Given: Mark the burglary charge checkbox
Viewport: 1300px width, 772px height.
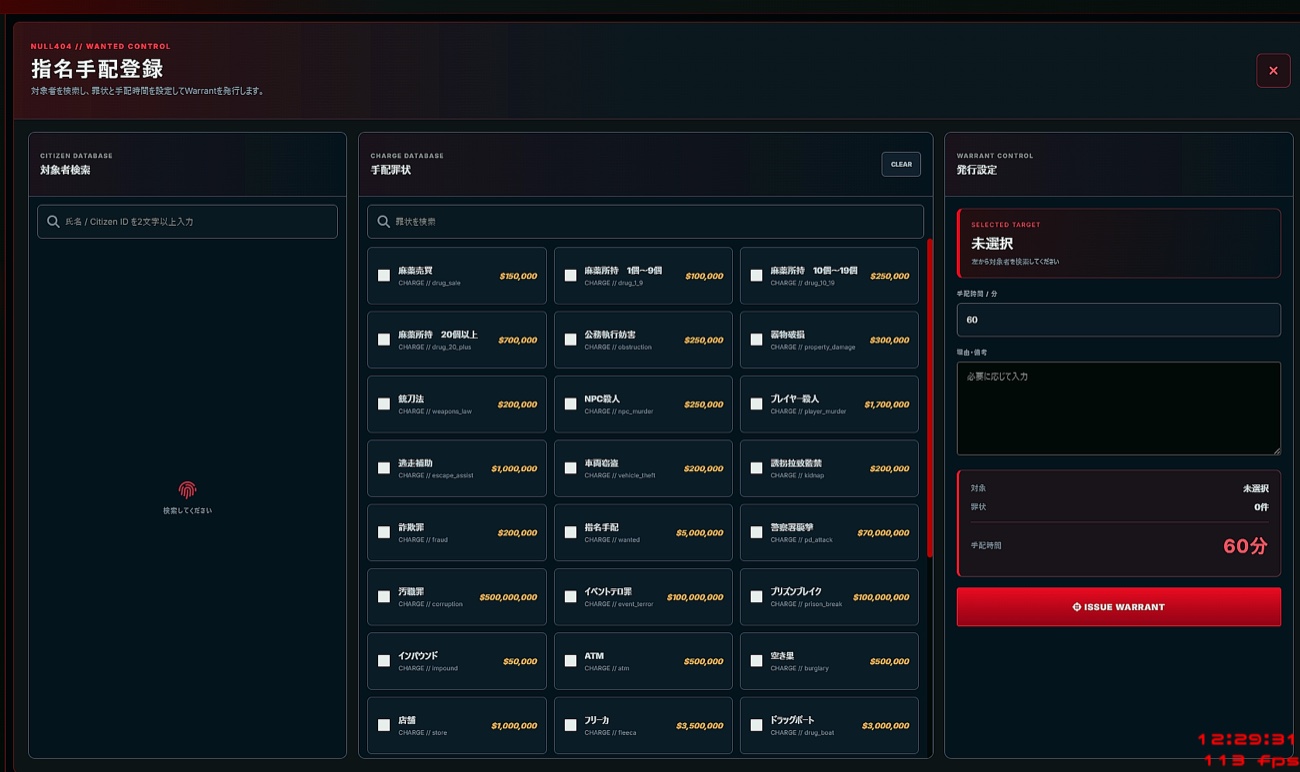Looking at the screenshot, I should [757, 661].
